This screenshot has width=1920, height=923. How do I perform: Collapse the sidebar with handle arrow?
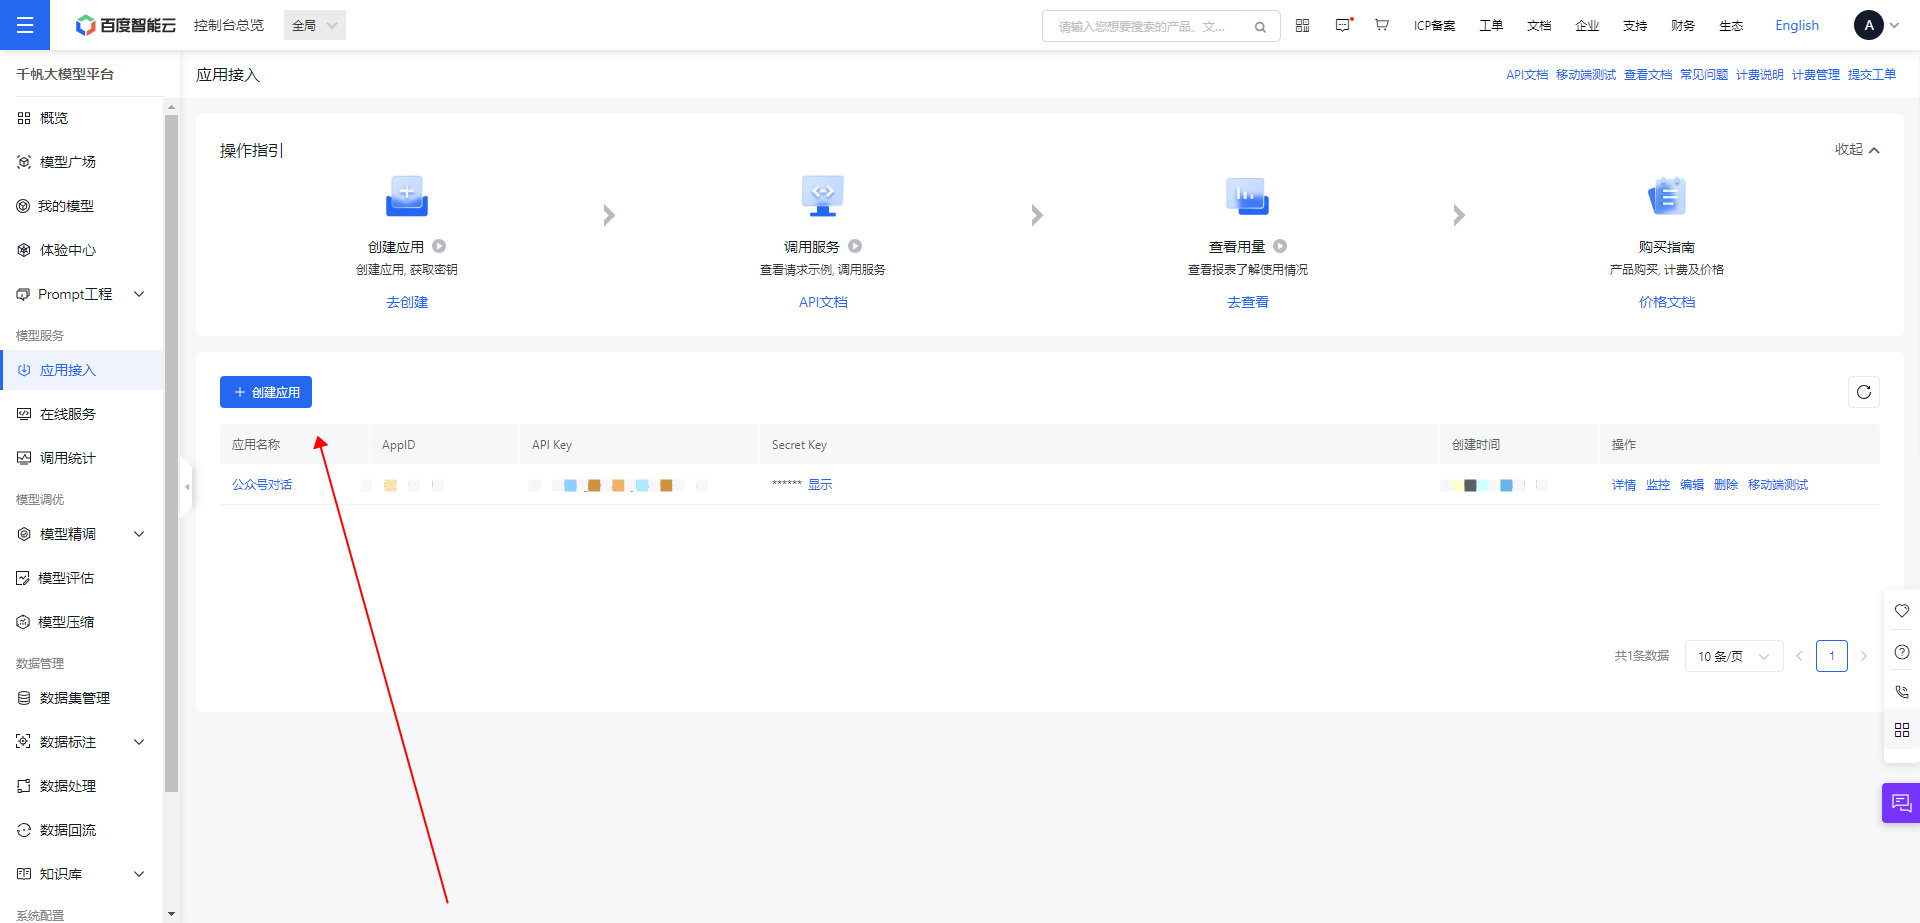(x=186, y=487)
